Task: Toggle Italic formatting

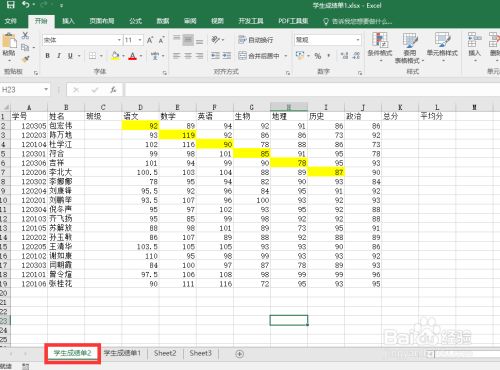Action: click(59, 56)
